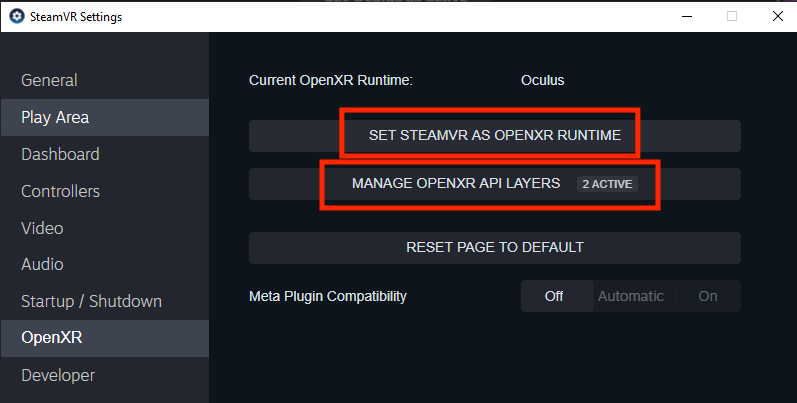The height and width of the screenshot is (403, 797).
Task: Open the General settings tab
Action: click(x=104, y=80)
